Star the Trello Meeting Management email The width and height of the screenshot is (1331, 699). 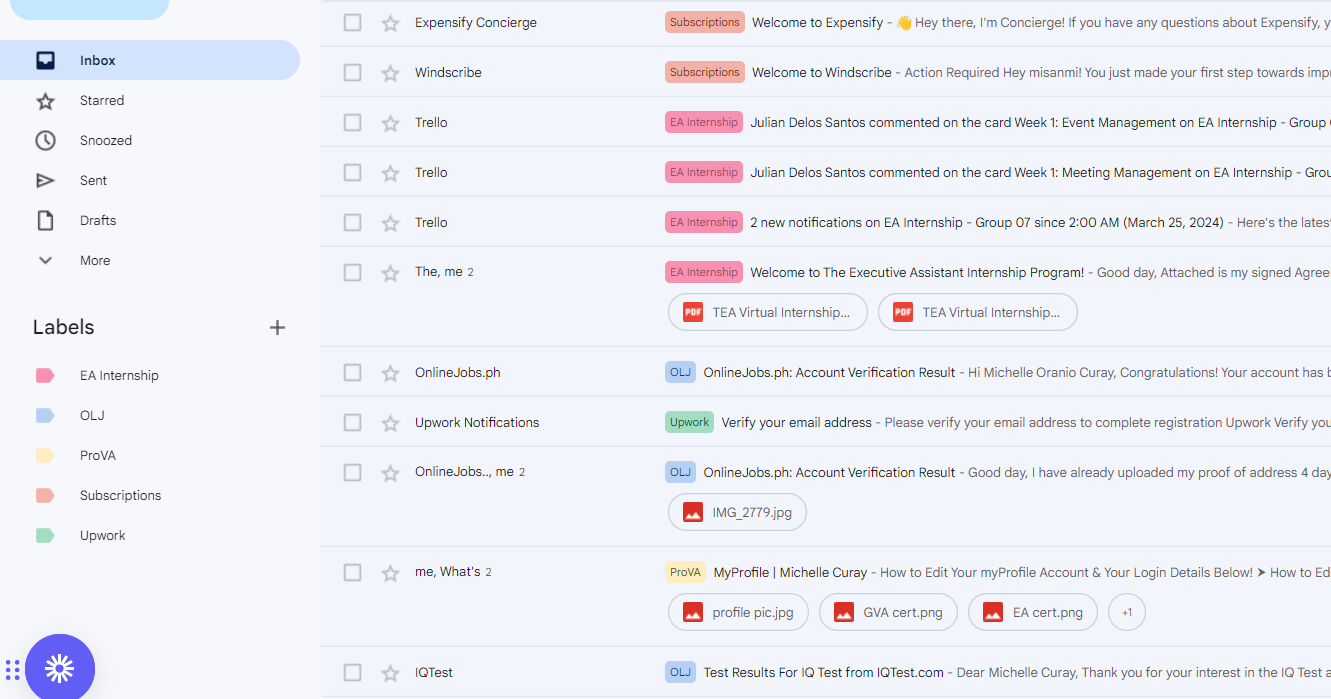[390, 172]
